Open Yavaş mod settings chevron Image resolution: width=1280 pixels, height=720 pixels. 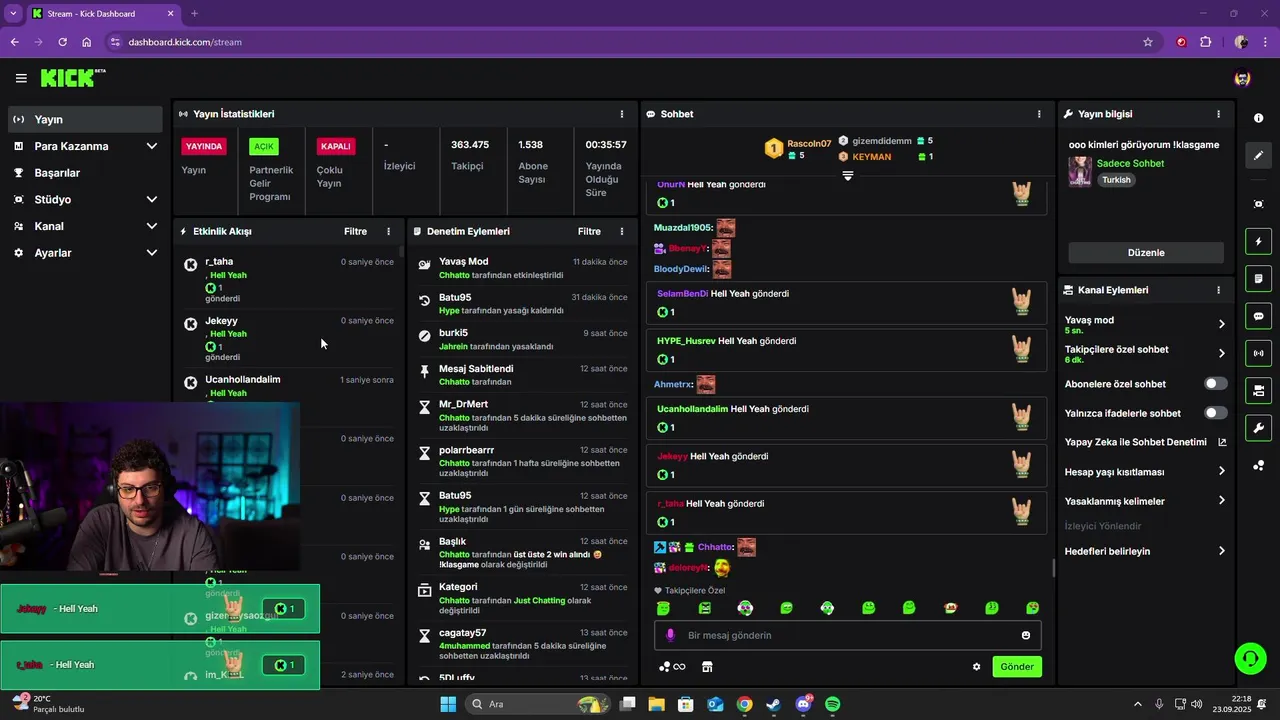click(1221, 324)
